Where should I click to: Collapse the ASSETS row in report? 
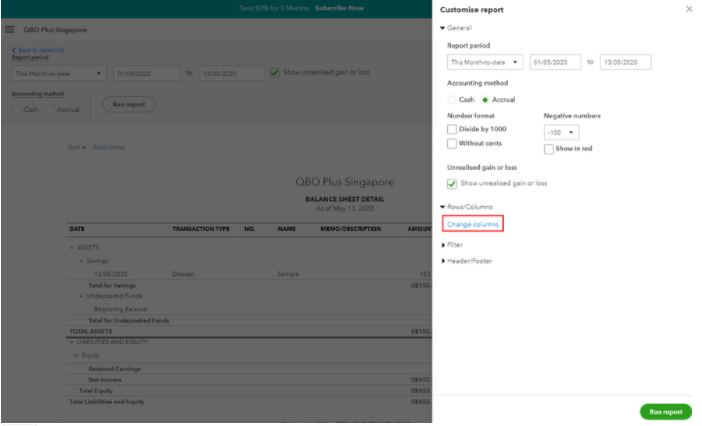click(72, 248)
